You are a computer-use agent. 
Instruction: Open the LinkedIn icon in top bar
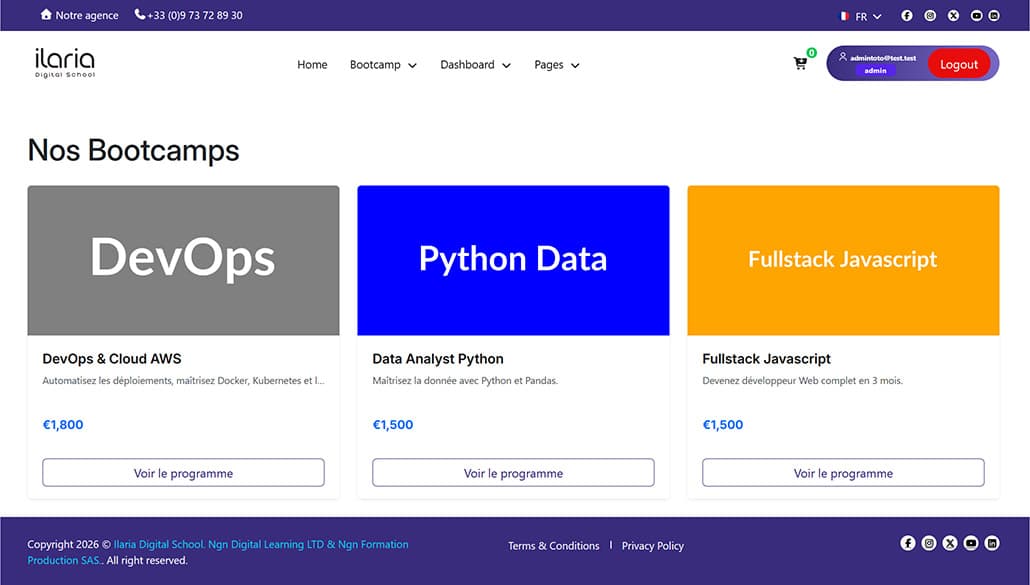click(994, 16)
